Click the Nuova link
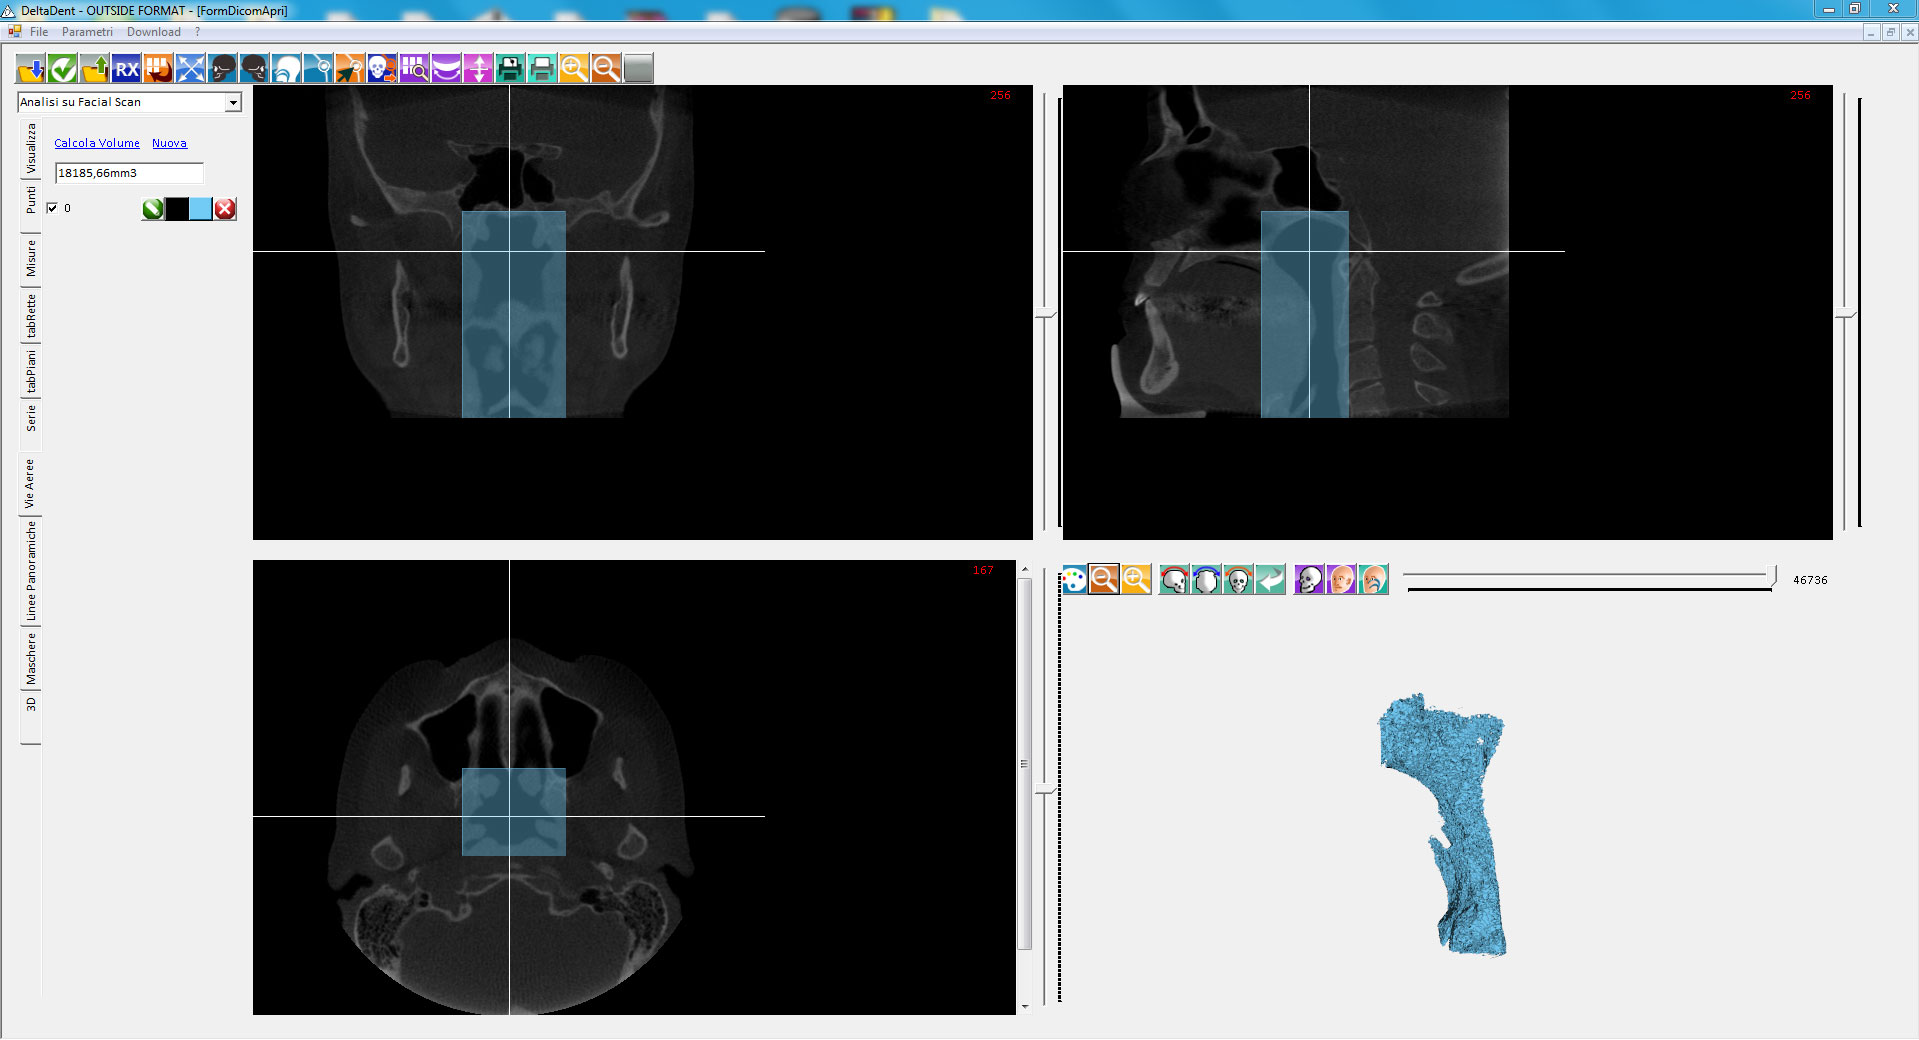The width and height of the screenshot is (1919, 1040). click(x=169, y=143)
